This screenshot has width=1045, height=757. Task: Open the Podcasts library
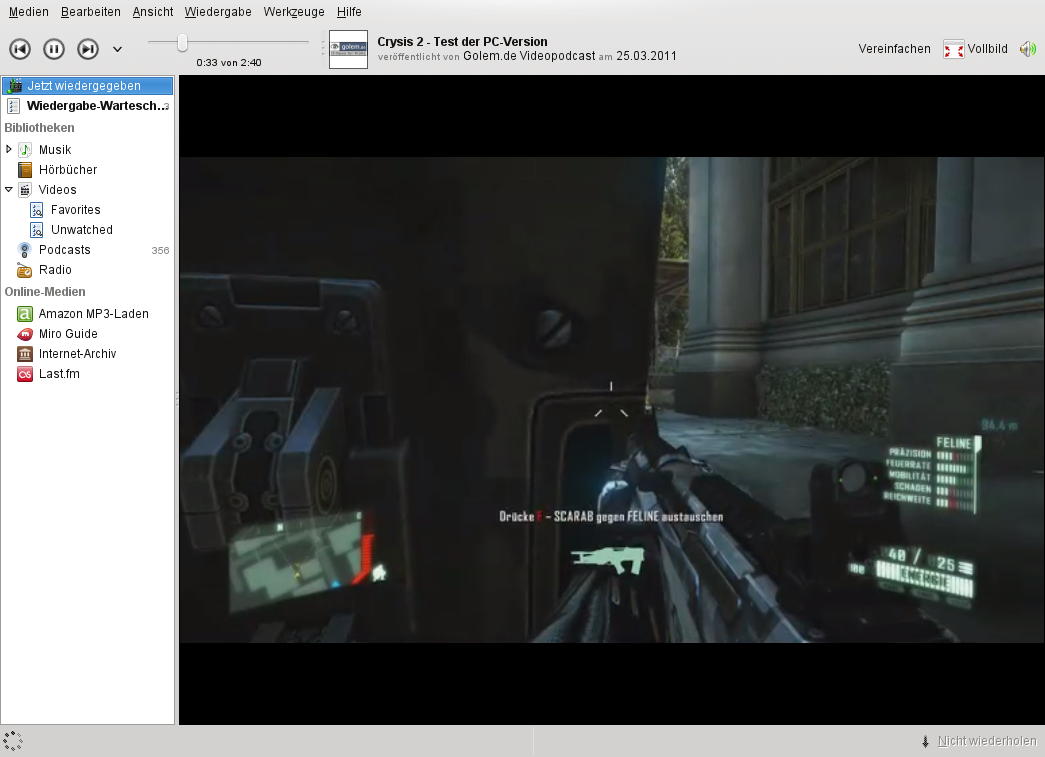(x=65, y=249)
